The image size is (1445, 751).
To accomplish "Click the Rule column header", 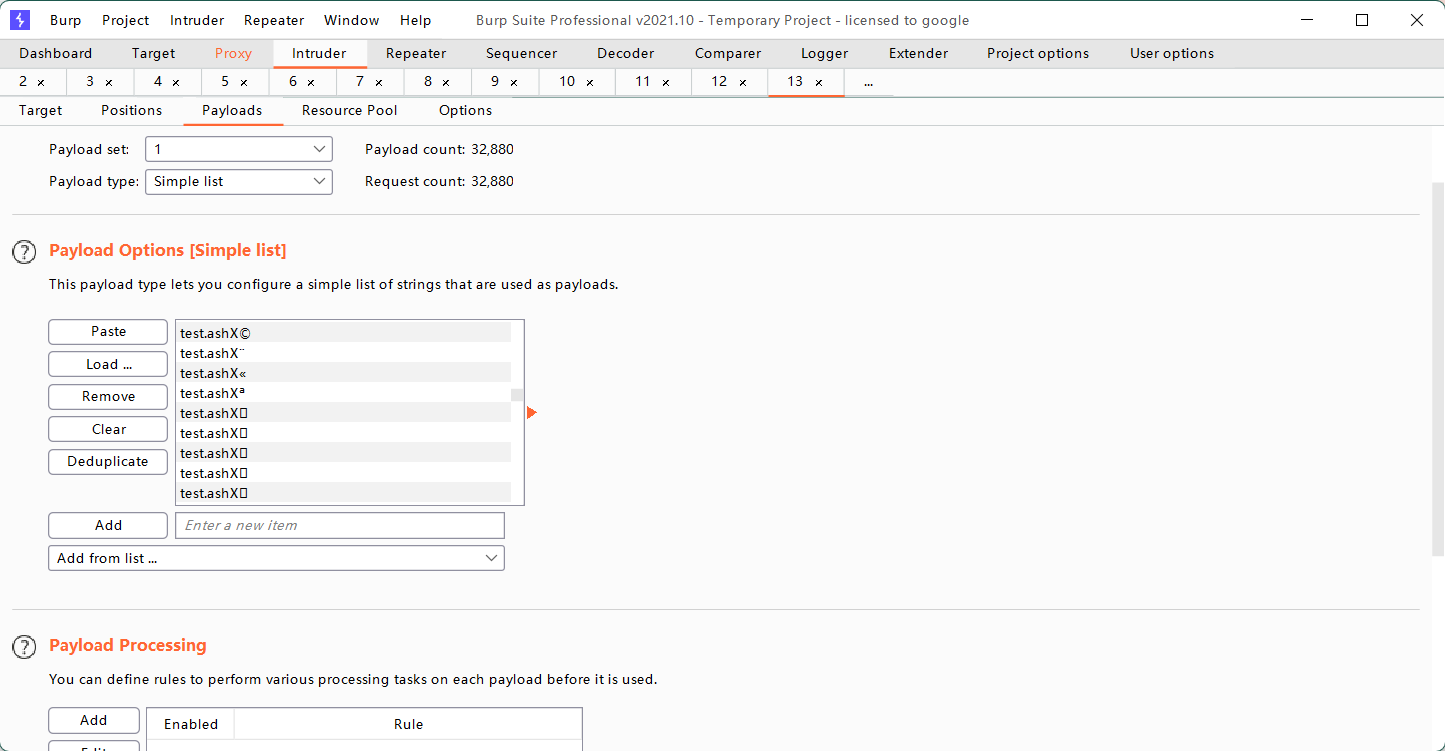I will point(408,724).
